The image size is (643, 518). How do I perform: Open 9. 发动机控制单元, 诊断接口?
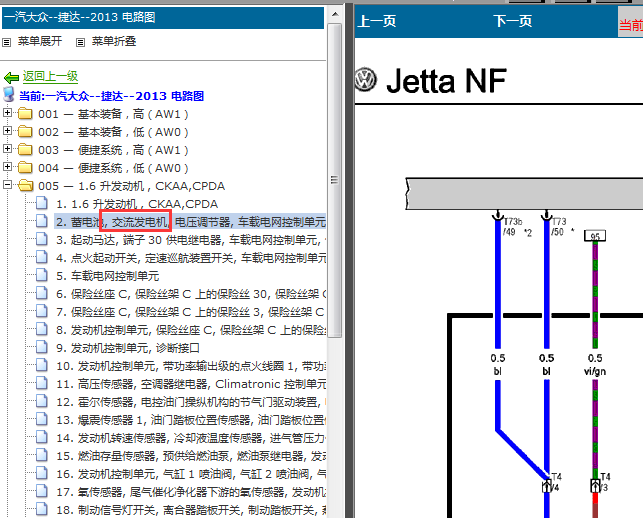(x=128, y=348)
